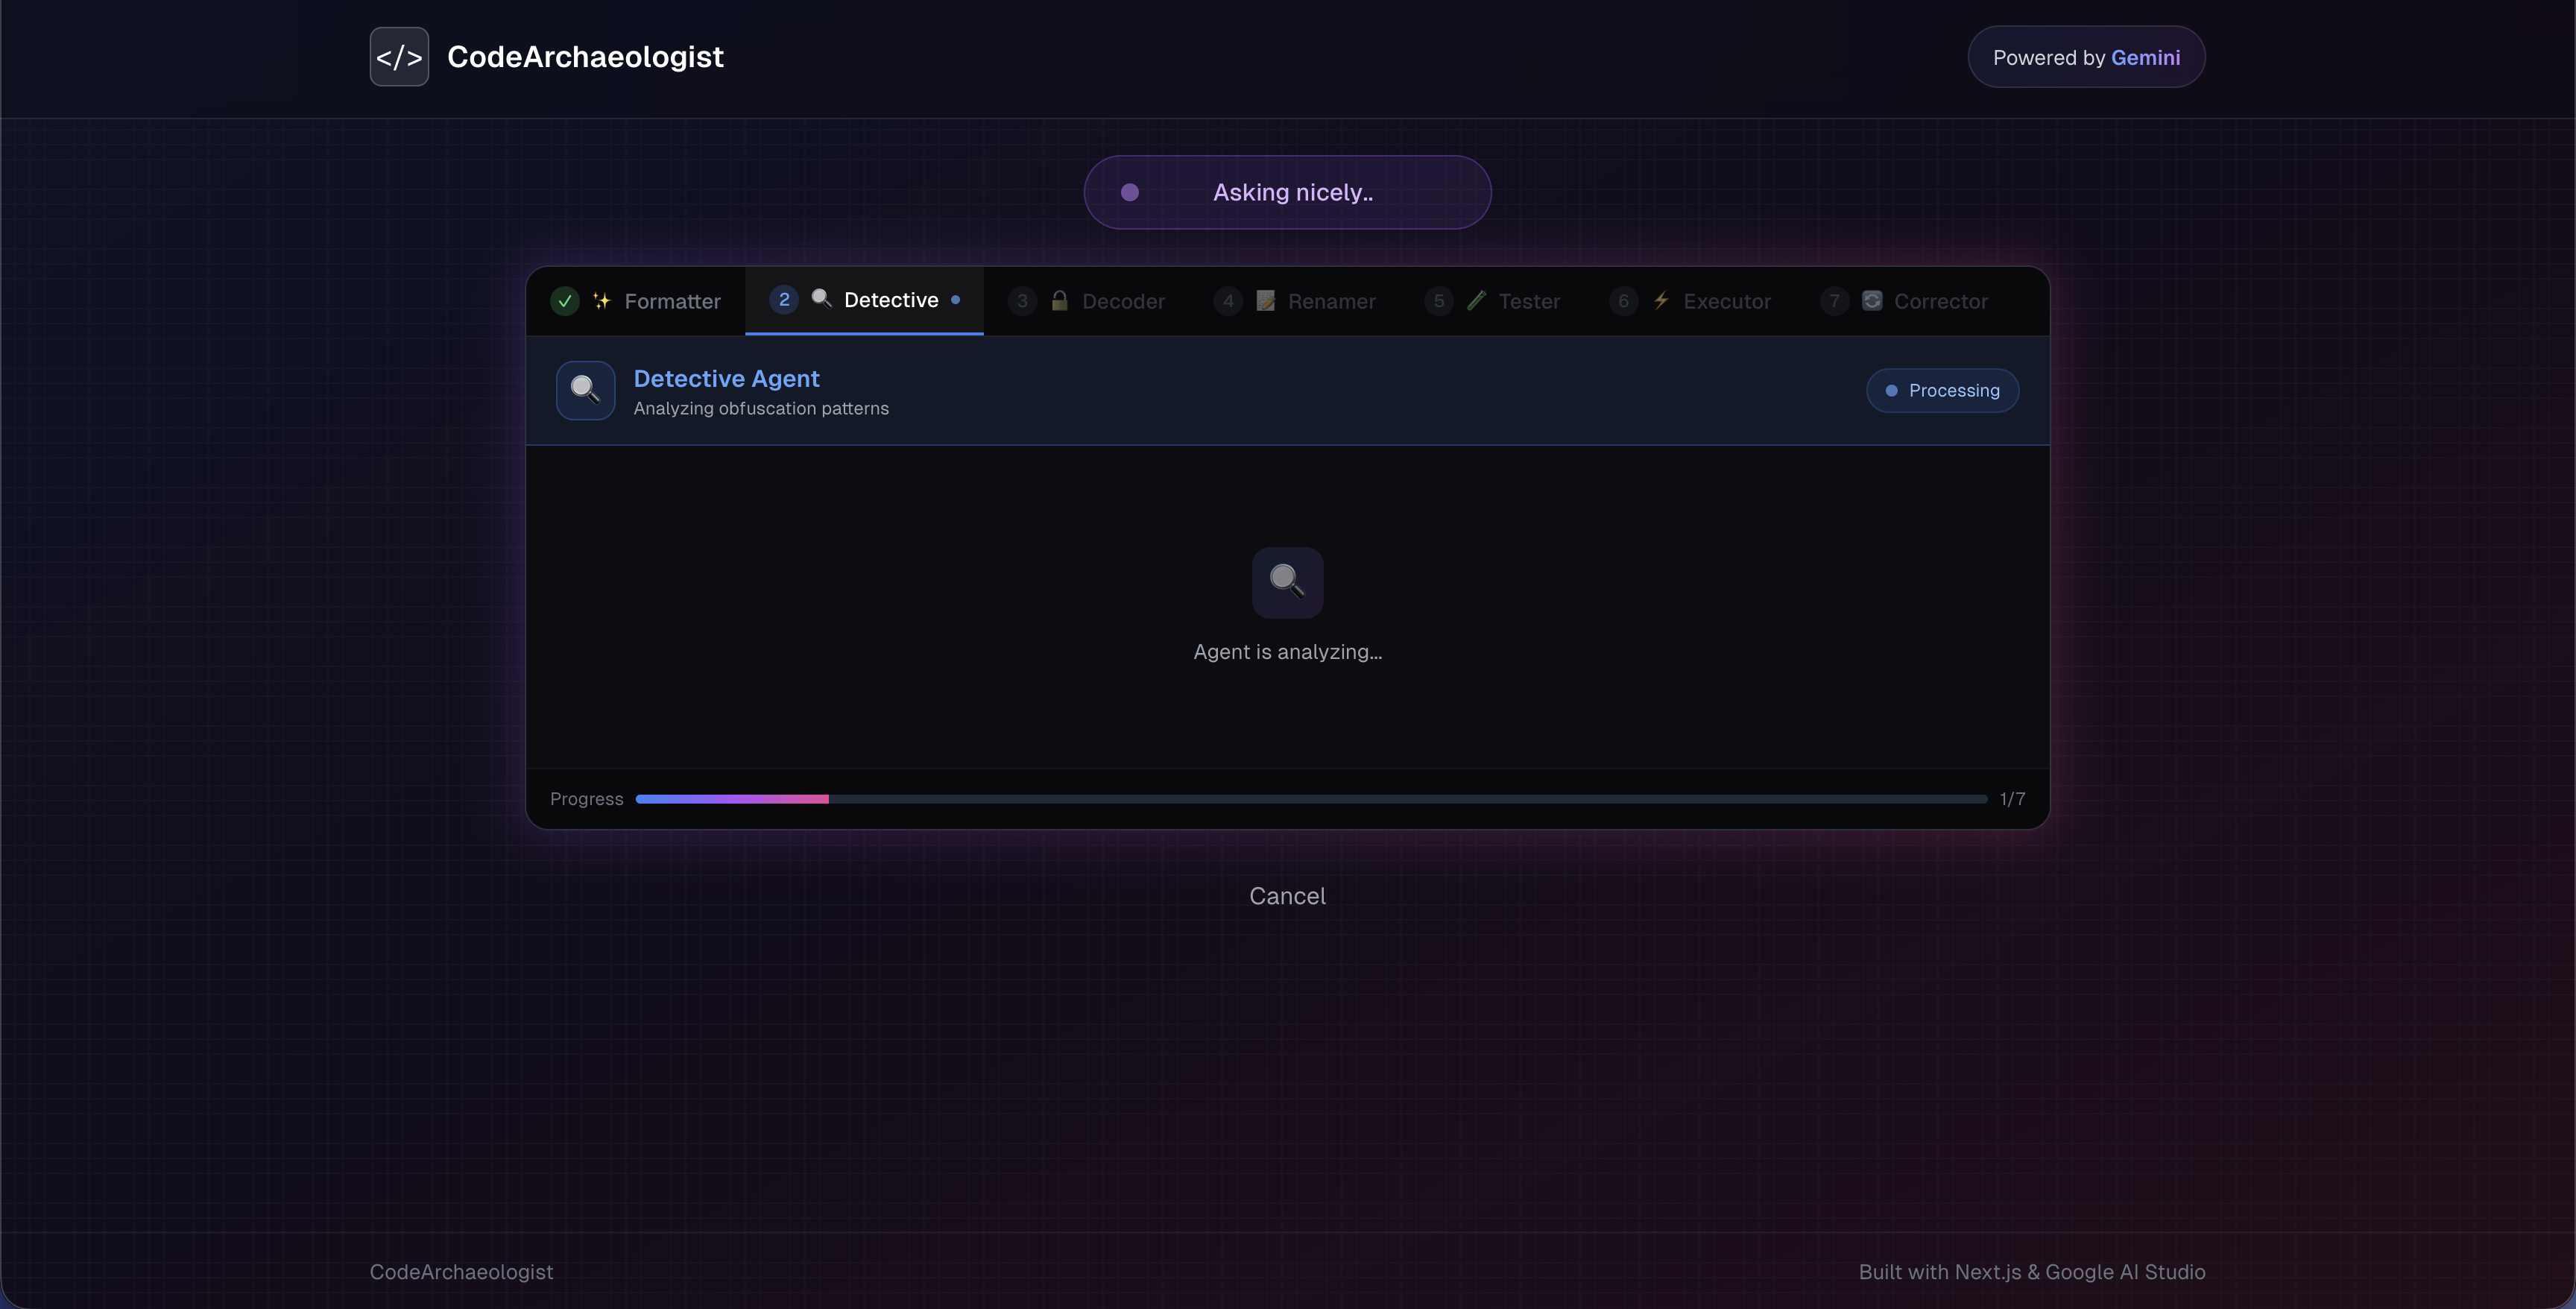Click the Processing status badge

pyautogui.click(x=1942, y=390)
